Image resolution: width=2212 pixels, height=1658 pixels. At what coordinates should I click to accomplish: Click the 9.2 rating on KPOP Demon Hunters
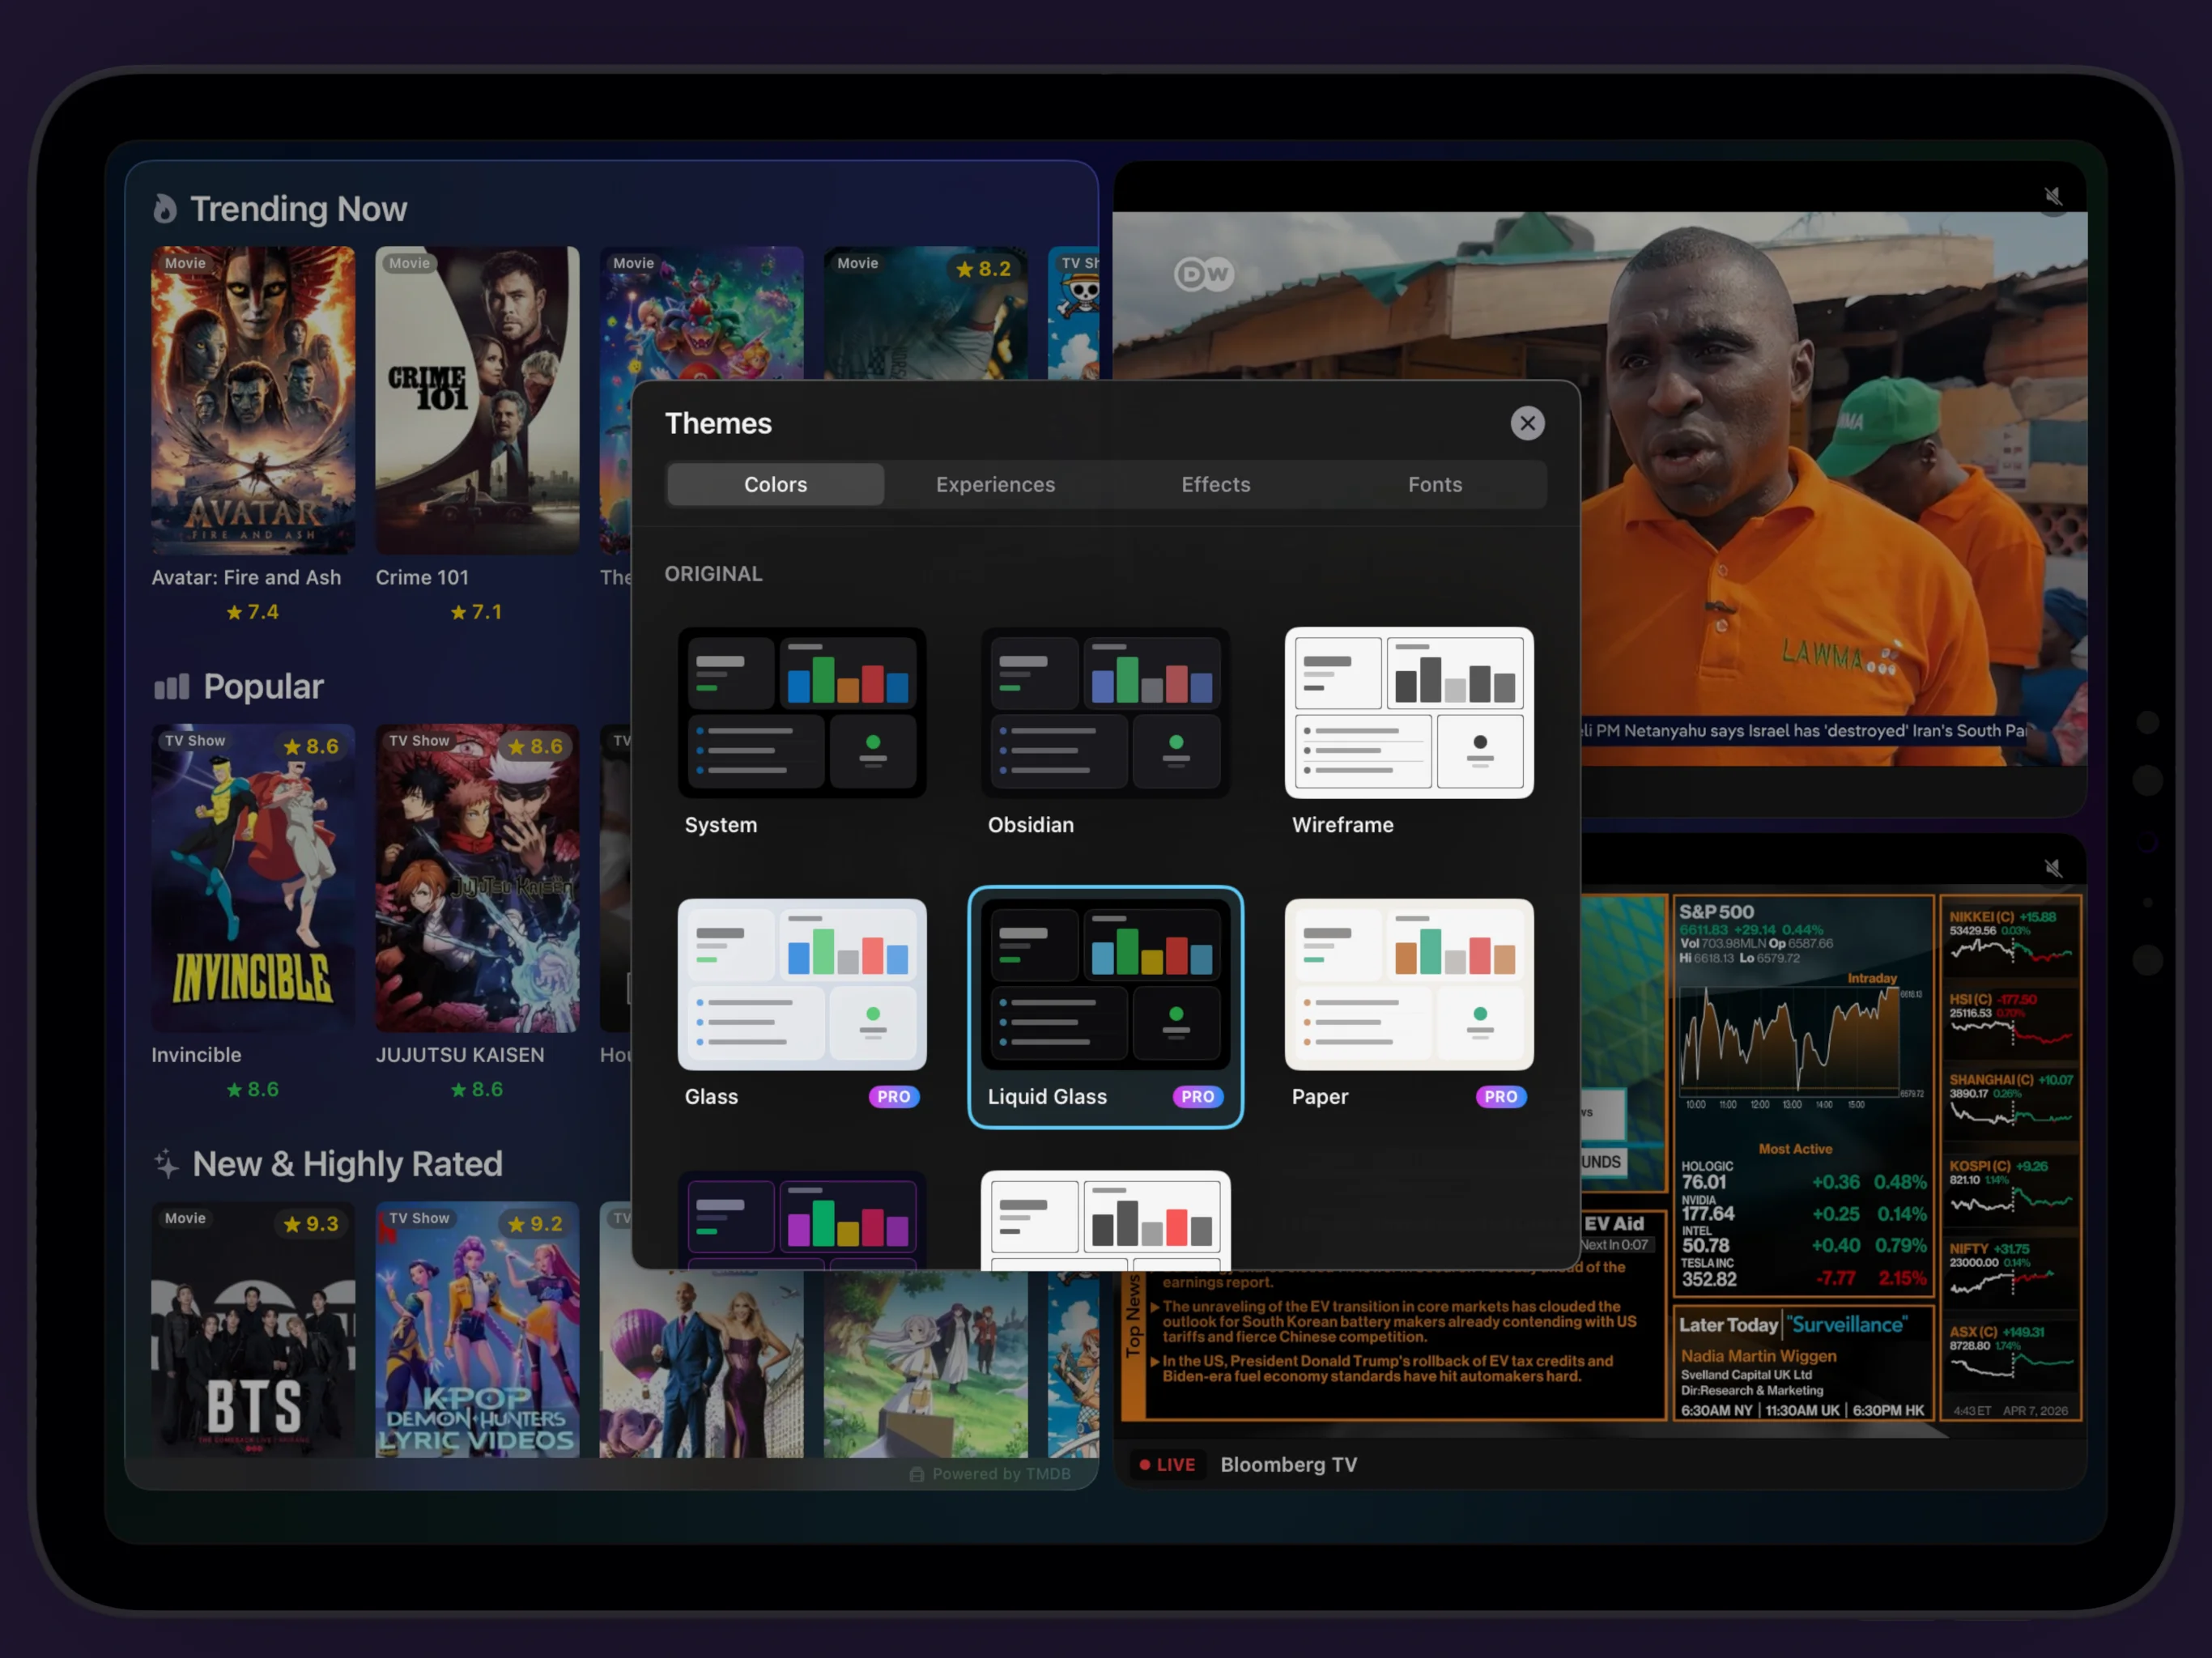(x=535, y=1224)
